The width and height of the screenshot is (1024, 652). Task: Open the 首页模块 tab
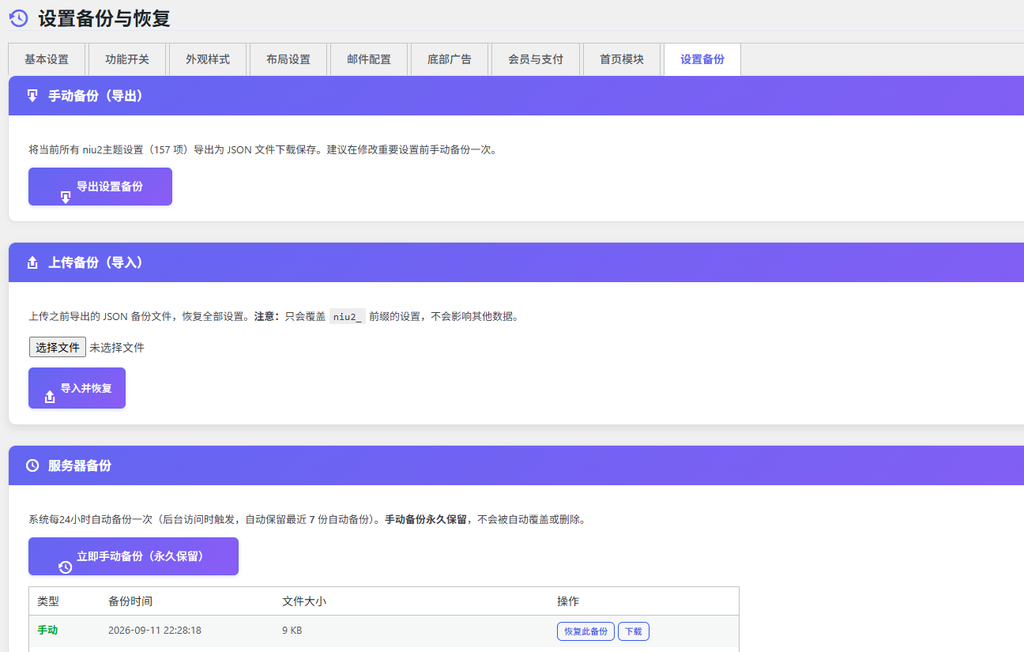pyautogui.click(x=622, y=59)
